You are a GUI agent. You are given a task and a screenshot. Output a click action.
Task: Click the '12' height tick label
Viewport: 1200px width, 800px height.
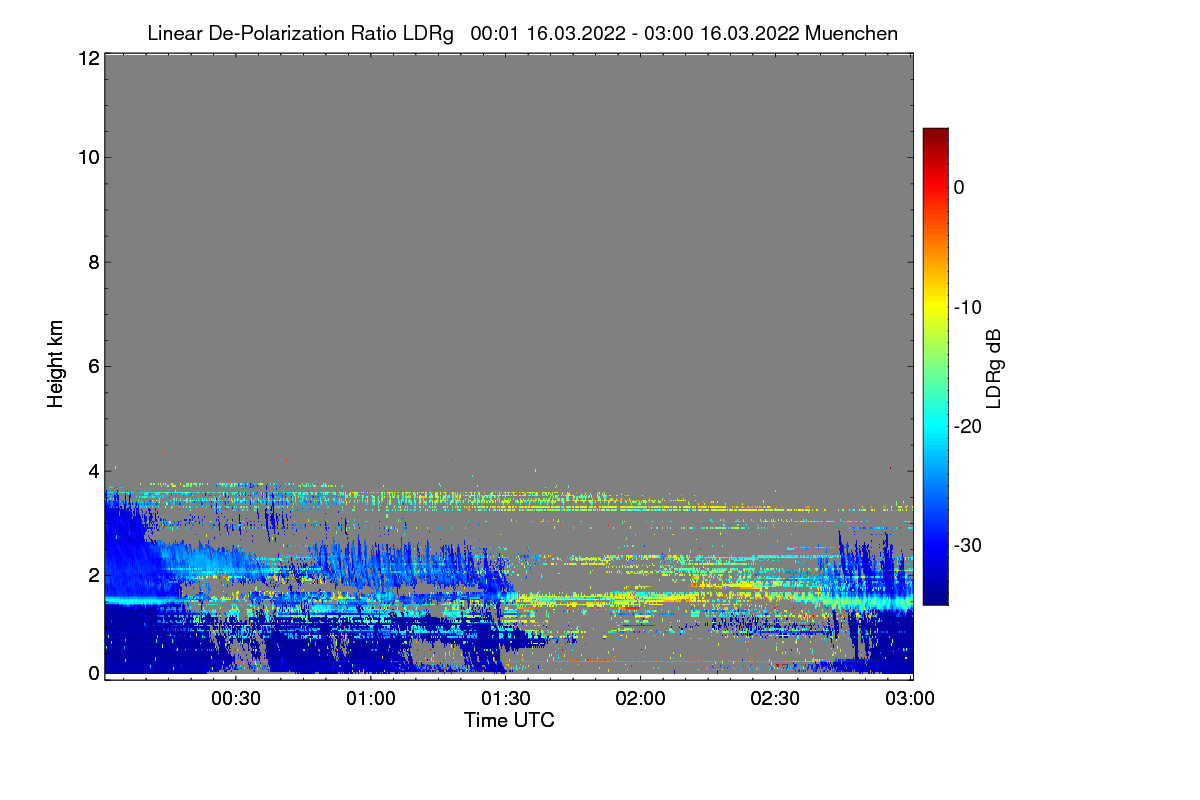point(88,59)
